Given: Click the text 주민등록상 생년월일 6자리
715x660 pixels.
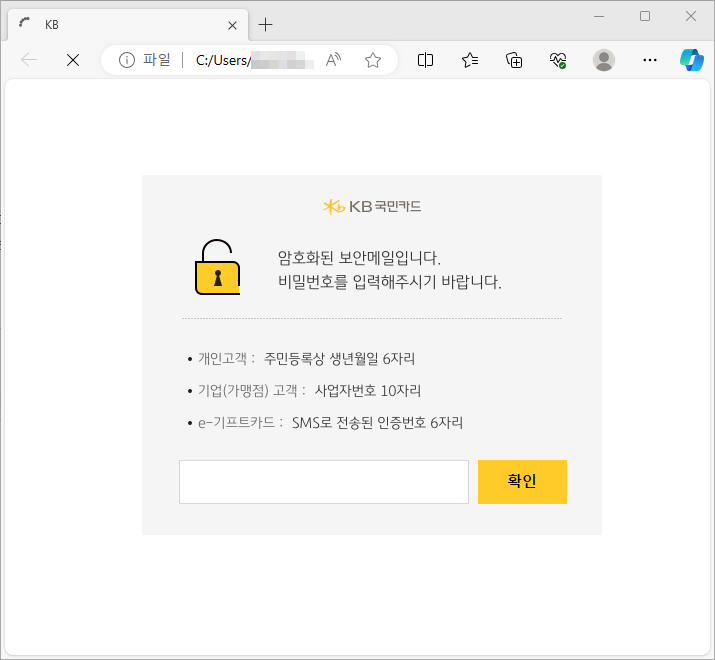Looking at the screenshot, I should (339, 359).
